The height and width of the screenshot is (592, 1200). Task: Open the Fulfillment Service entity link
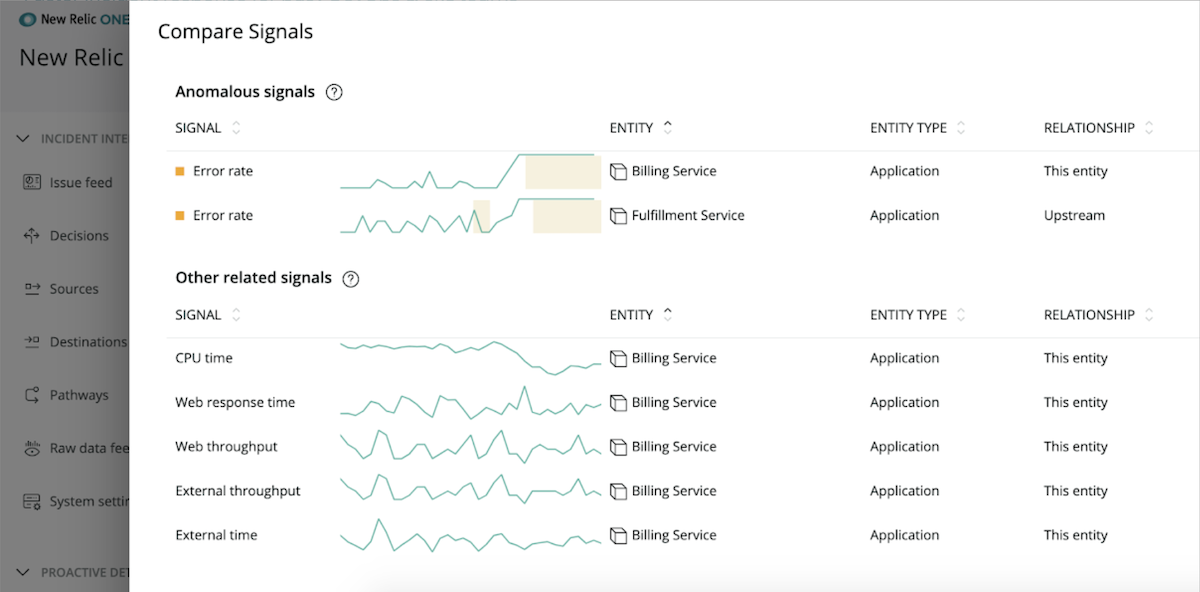(x=688, y=215)
